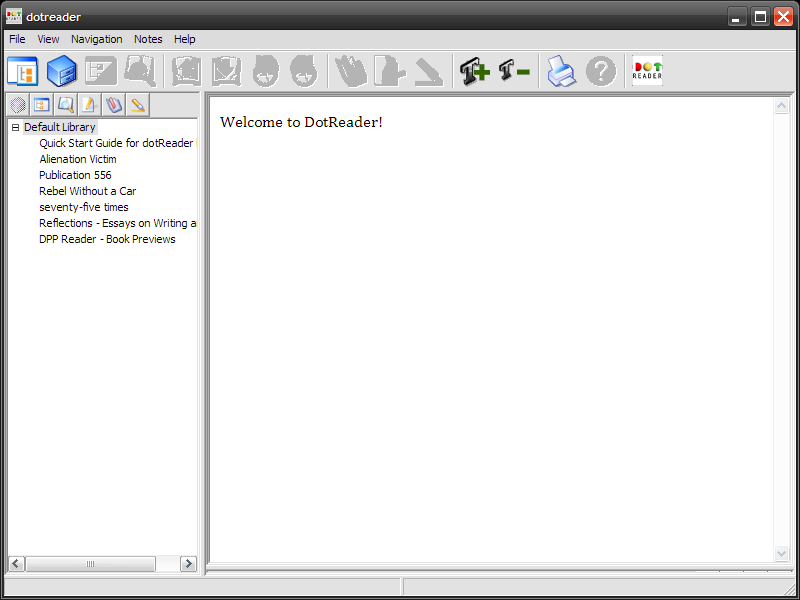Image resolution: width=800 pixels, height=600 pixels.
Task: Open the Alienation Victim book
Action: (x=78, y=159)
